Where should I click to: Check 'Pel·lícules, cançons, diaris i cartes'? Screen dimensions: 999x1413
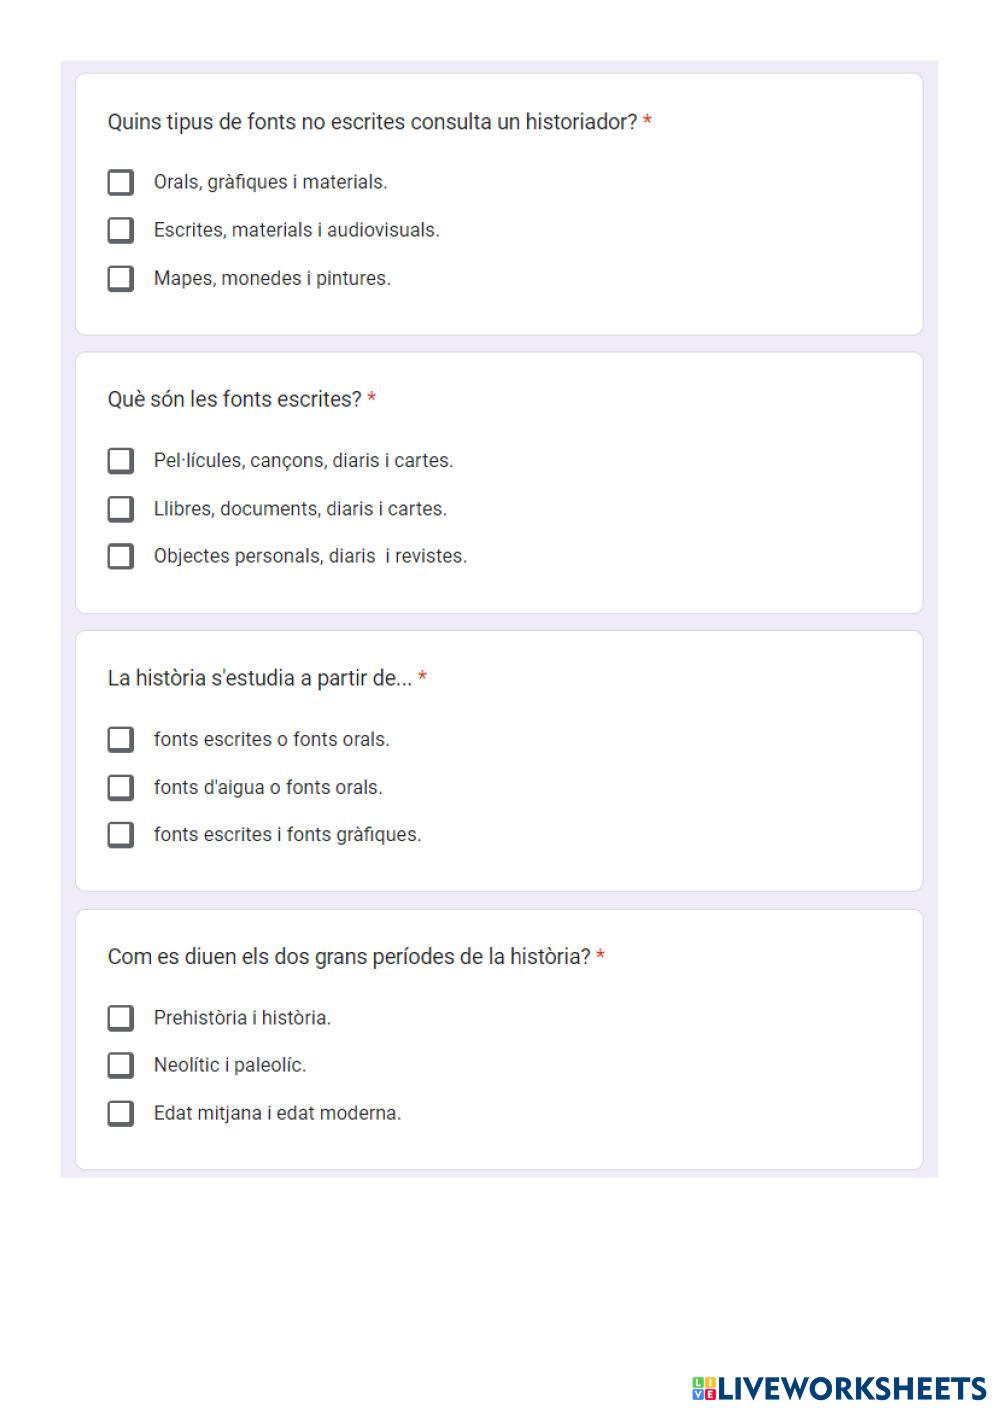tap(120, 460)
